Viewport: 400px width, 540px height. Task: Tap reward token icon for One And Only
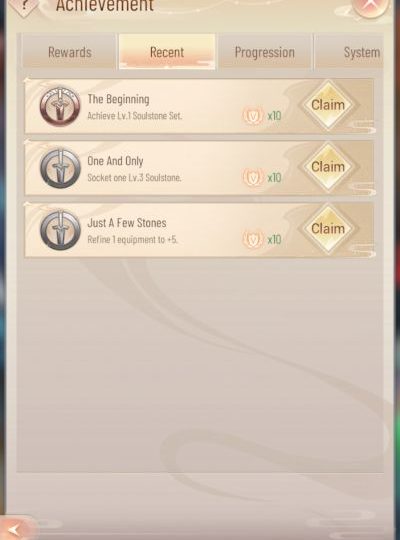pos(253,178)
